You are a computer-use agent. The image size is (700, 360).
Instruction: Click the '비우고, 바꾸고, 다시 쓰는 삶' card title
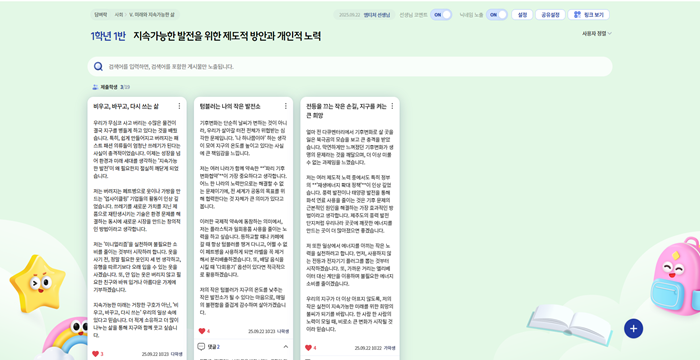[x=126, y=106]
